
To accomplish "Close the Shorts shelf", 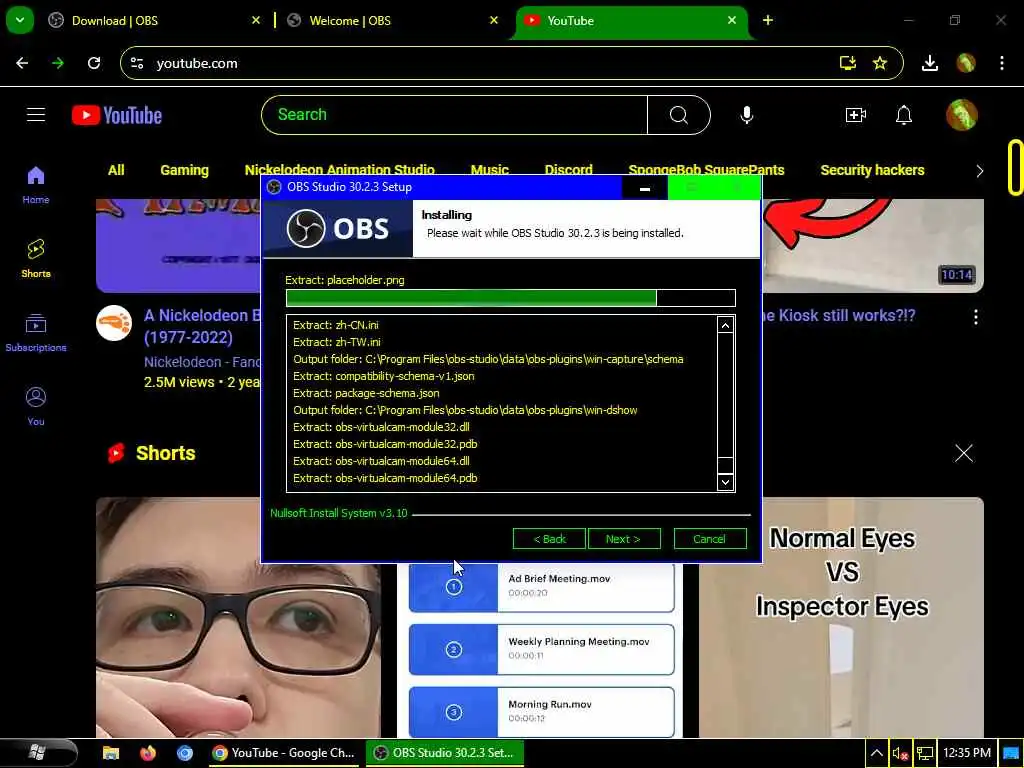I will click(964, 453).
